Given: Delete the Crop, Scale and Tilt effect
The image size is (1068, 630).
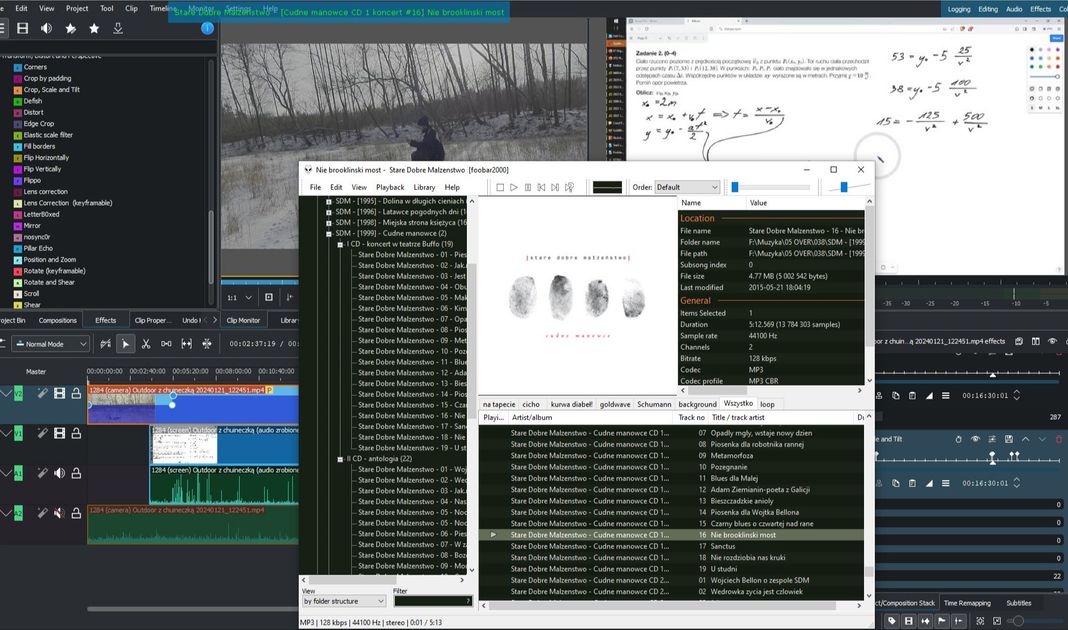Looking at the screenshot, I should 1060,439.
